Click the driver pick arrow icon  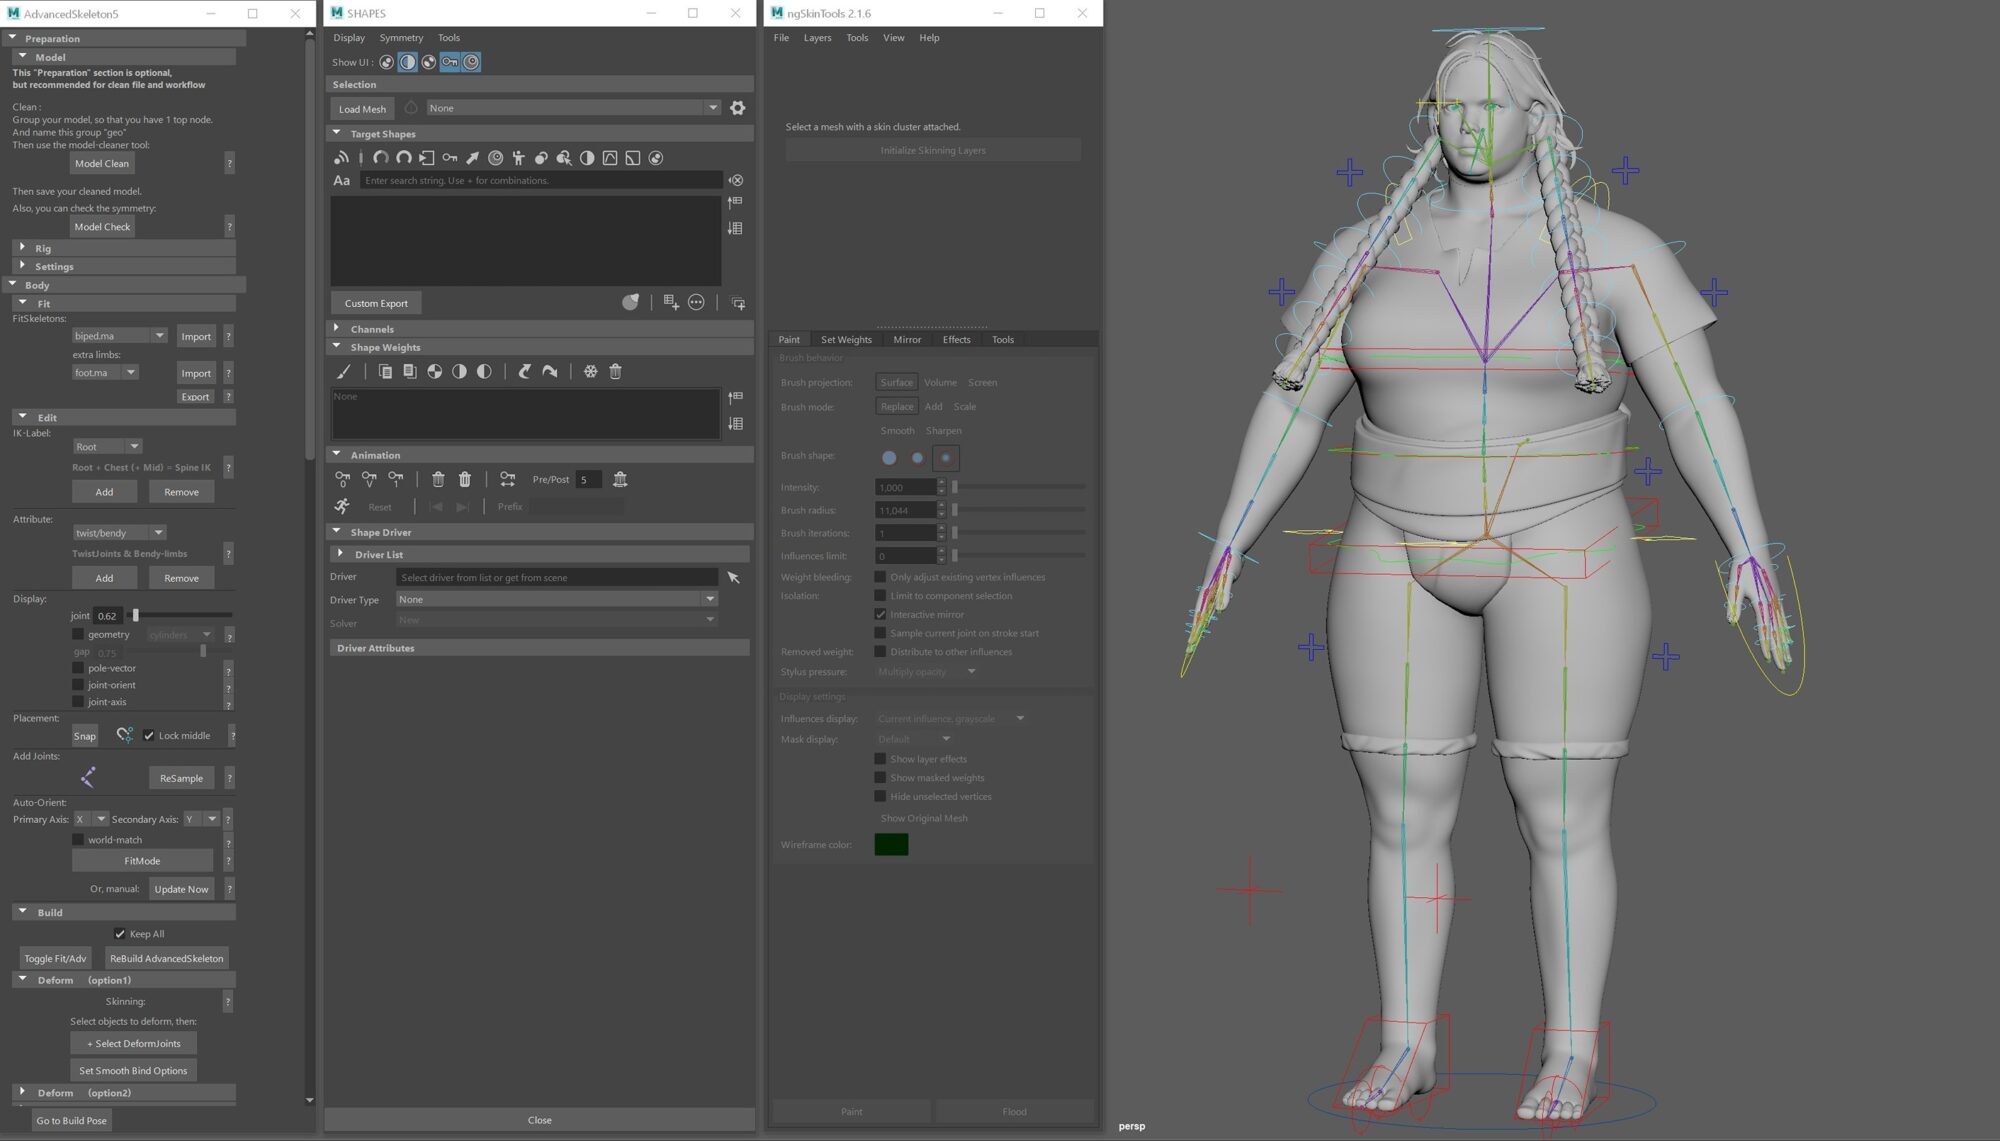point(733,578)
